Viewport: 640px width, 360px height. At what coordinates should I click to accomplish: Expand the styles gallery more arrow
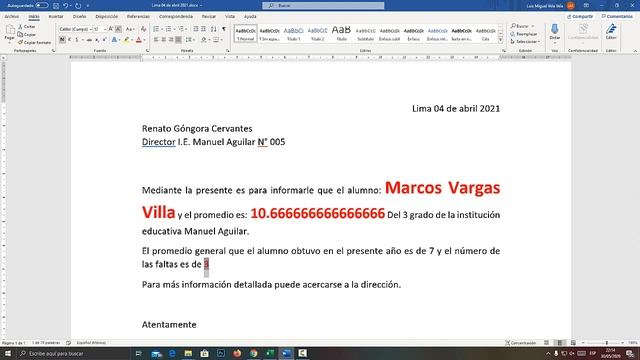[500, 40]
